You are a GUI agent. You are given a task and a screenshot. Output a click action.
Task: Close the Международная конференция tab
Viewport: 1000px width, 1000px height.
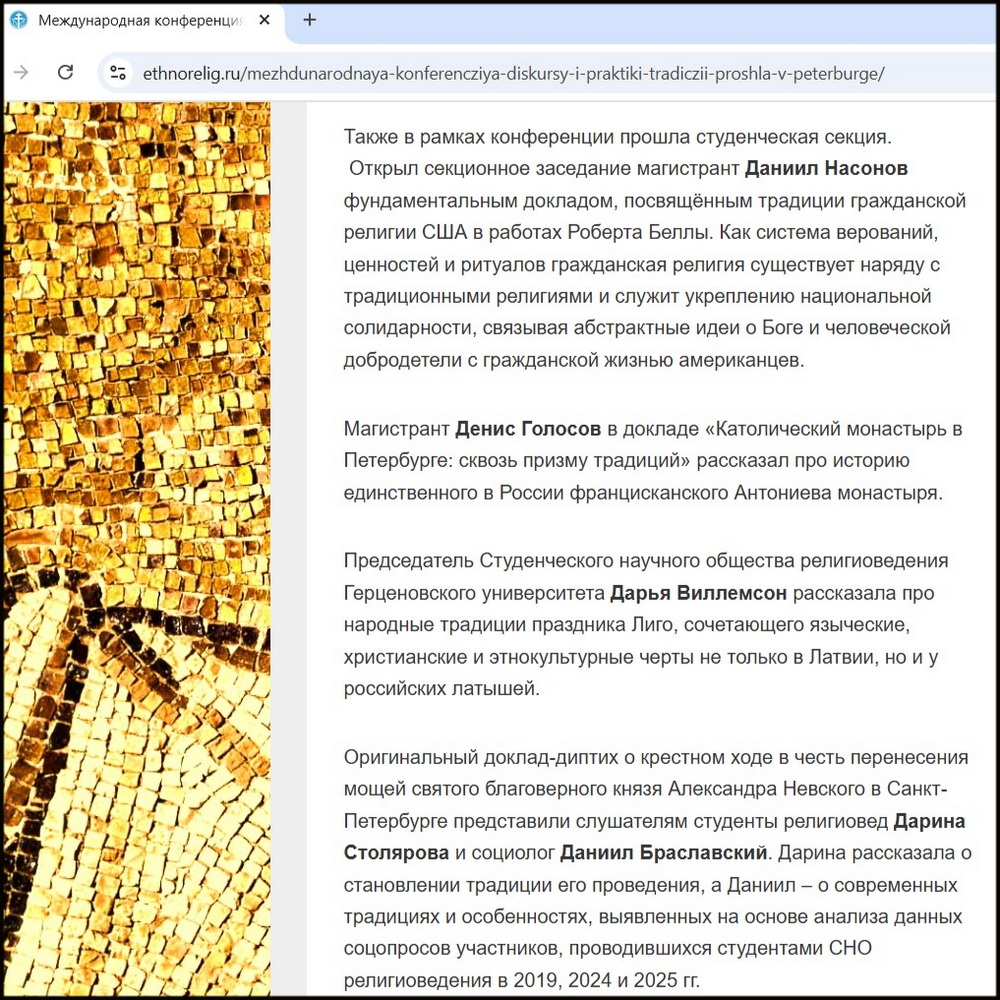point(264,19)
